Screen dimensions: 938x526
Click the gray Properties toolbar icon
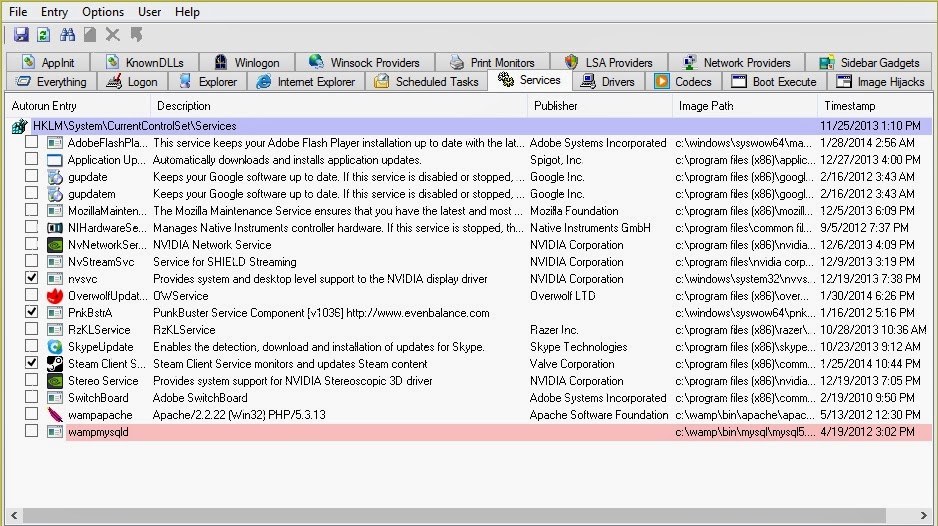(90, 35)
